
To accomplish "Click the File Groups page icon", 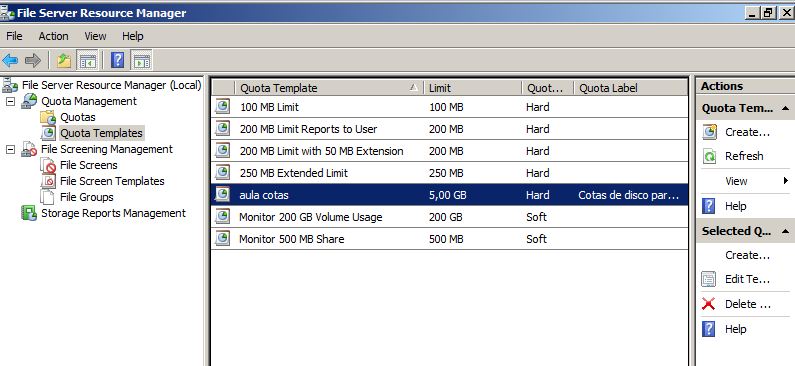I will [x=48, y=197].
